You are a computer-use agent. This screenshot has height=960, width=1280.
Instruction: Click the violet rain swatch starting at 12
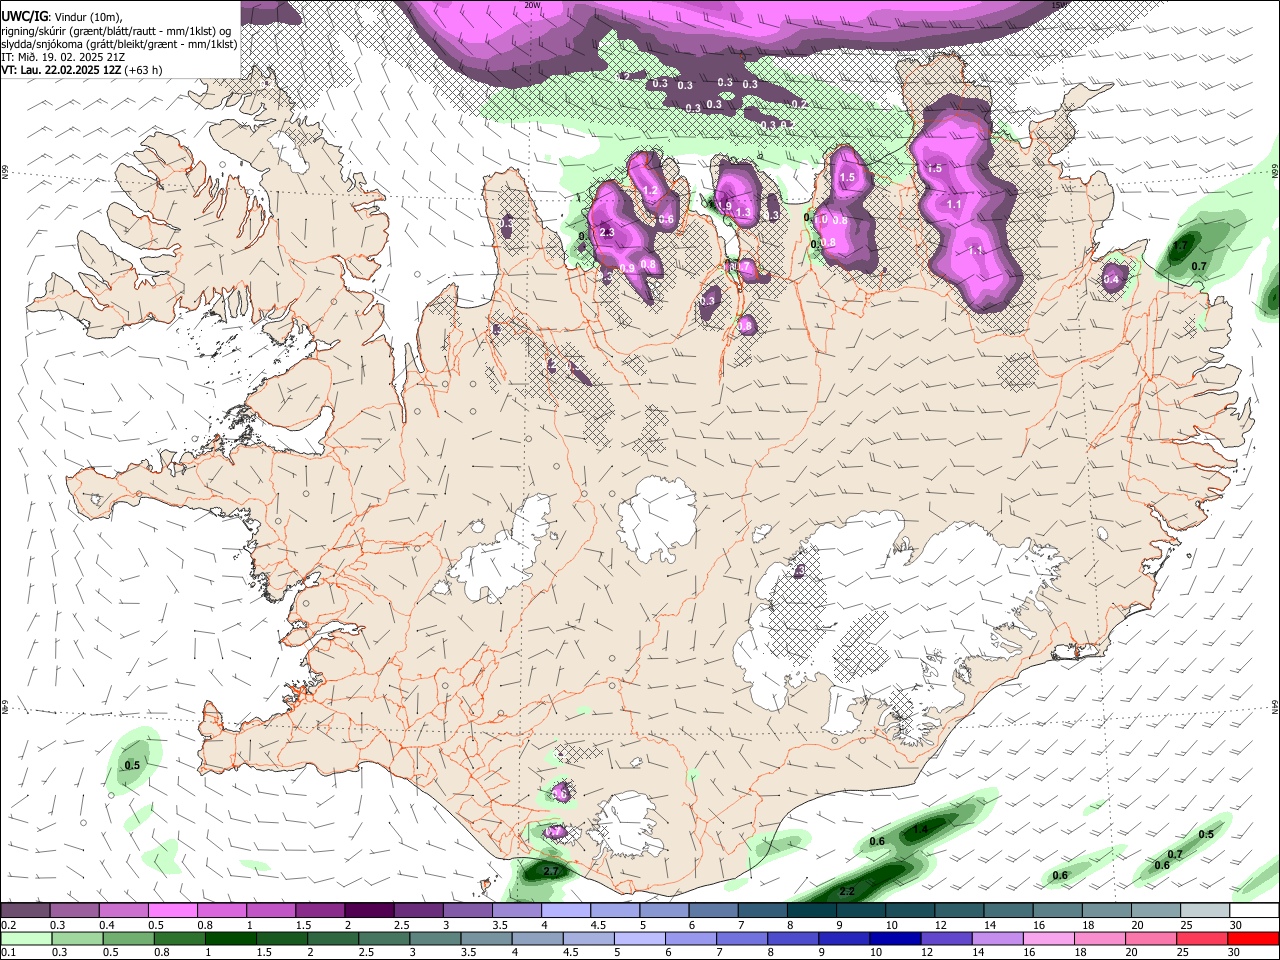(945, 938)
